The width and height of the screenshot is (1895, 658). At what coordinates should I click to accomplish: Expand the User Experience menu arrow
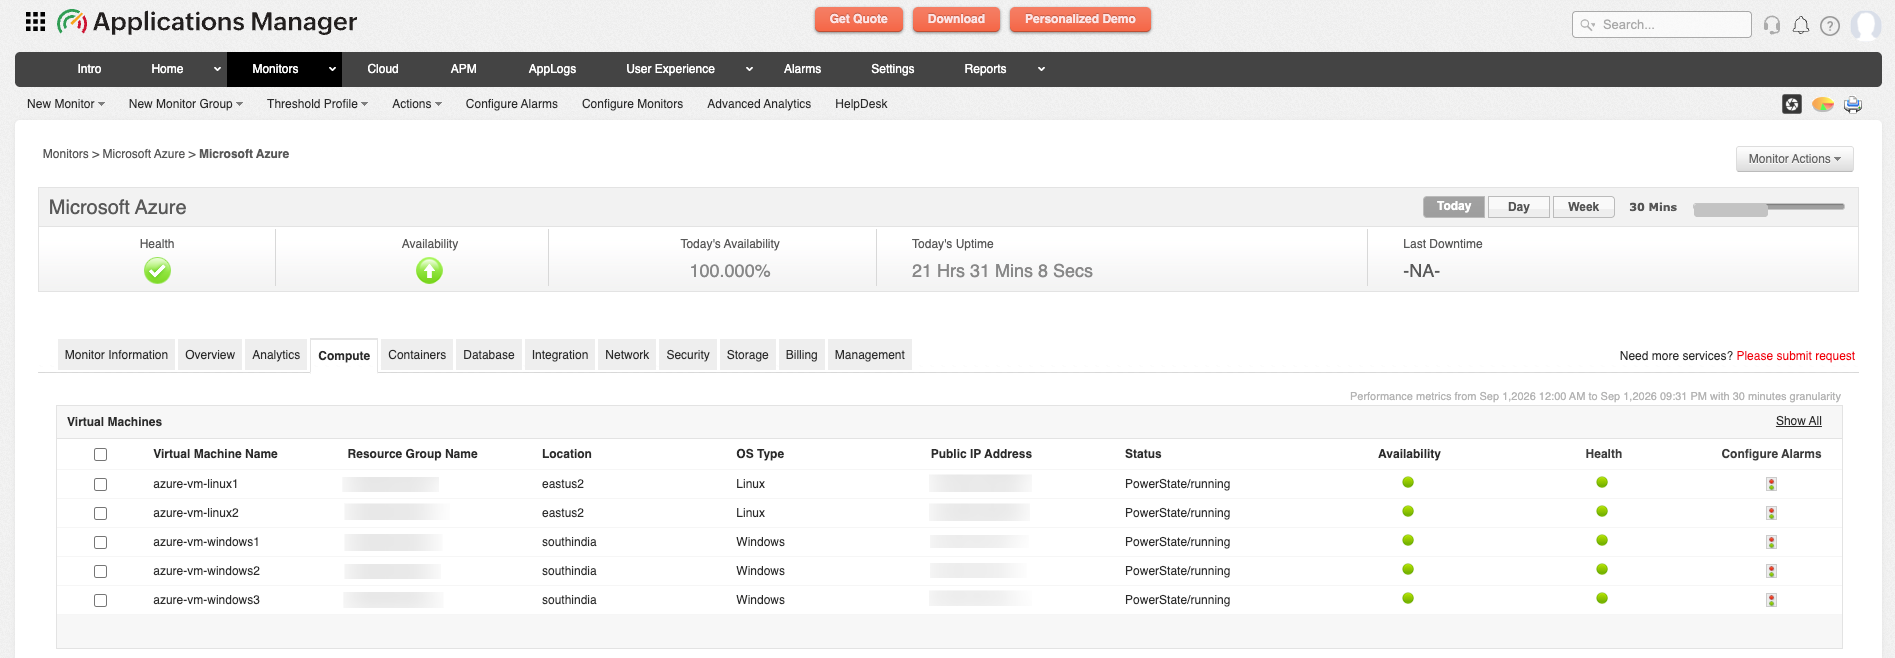[x=749, y=69]
